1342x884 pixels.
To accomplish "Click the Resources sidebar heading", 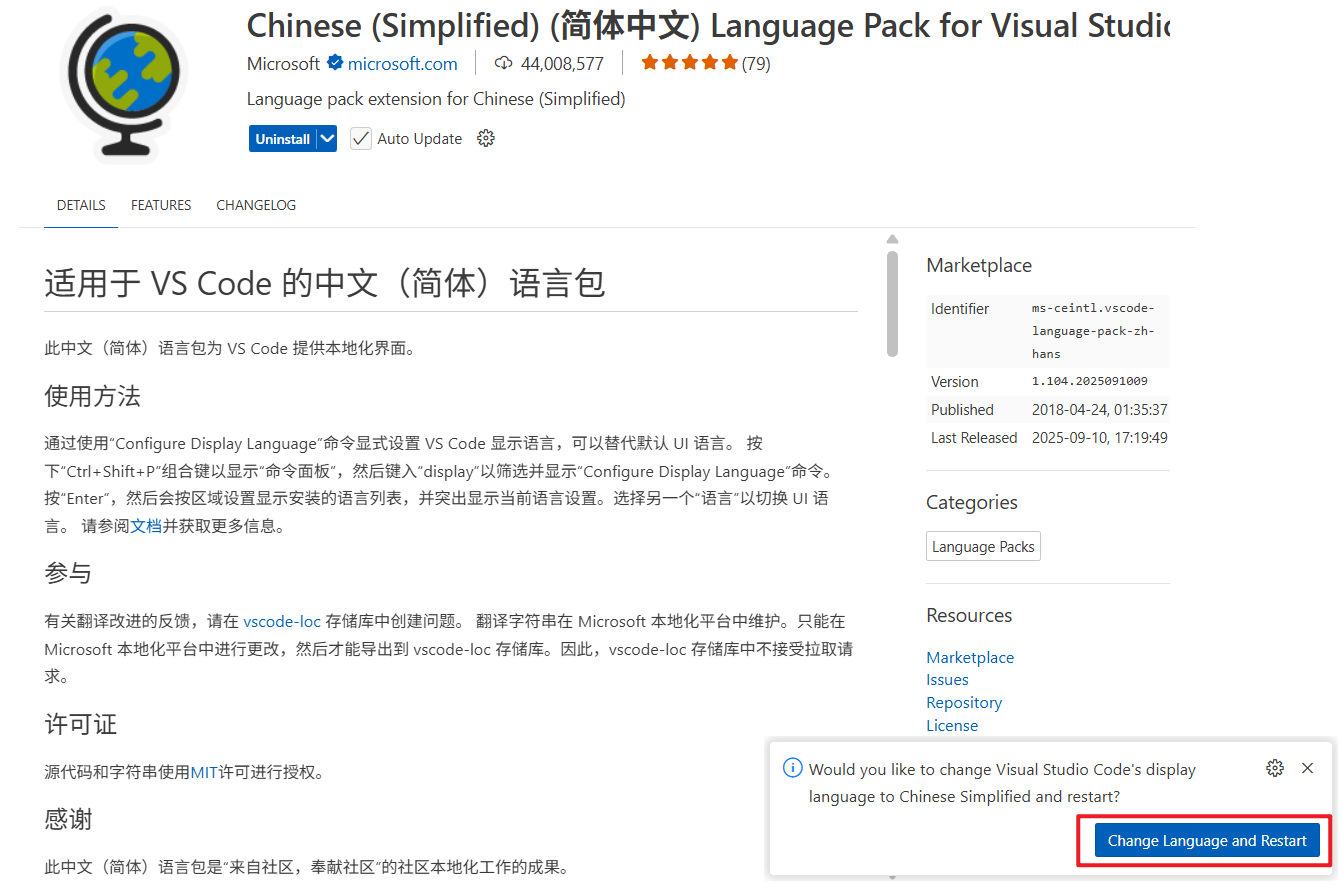I will (969, 615).
